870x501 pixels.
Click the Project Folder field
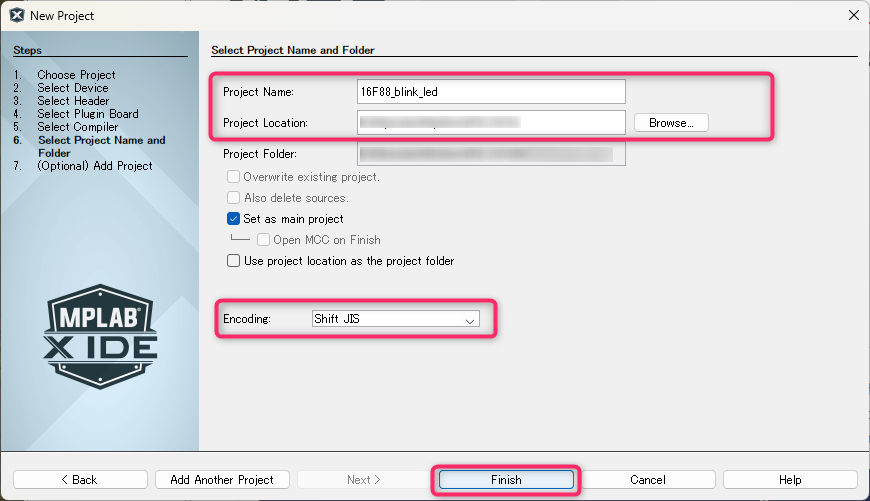click(x=491, y=154)
